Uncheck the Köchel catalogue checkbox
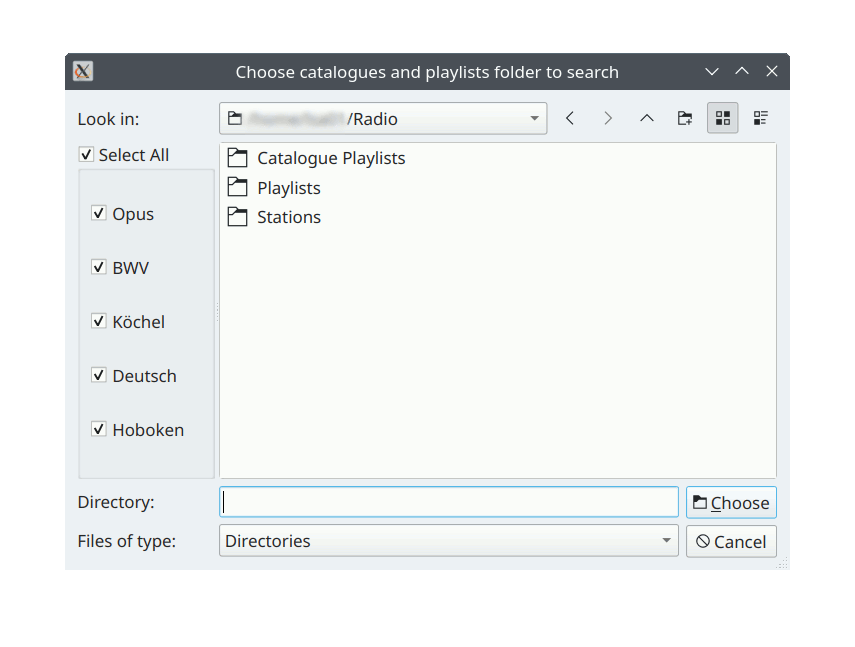The width and height of the screenshot is (855, 647). (x=98, y=321)
